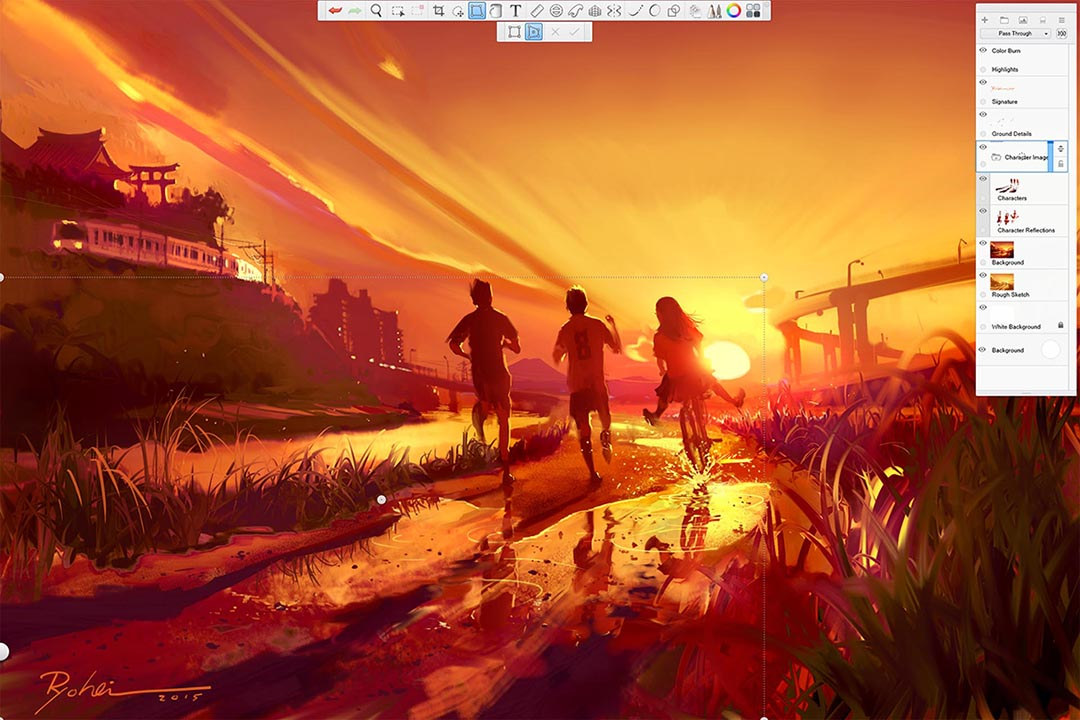Image resolution: width=1080 pixels, height=720 pixels.
Task: Open the color picker from the toolbar
Action: click(x=733, y=12)
